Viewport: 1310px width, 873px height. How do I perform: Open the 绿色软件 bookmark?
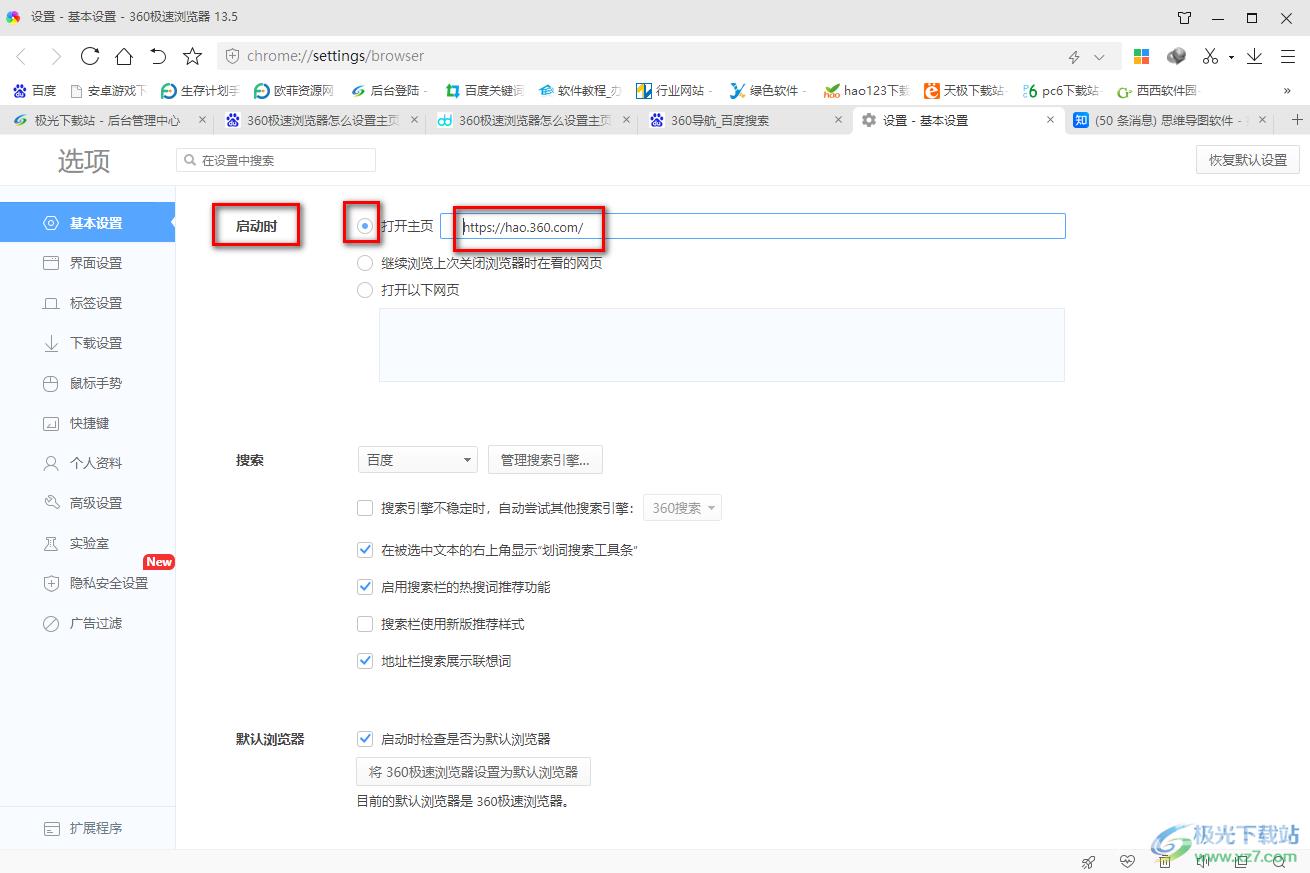pyautogui.click(x=768, y=90)
